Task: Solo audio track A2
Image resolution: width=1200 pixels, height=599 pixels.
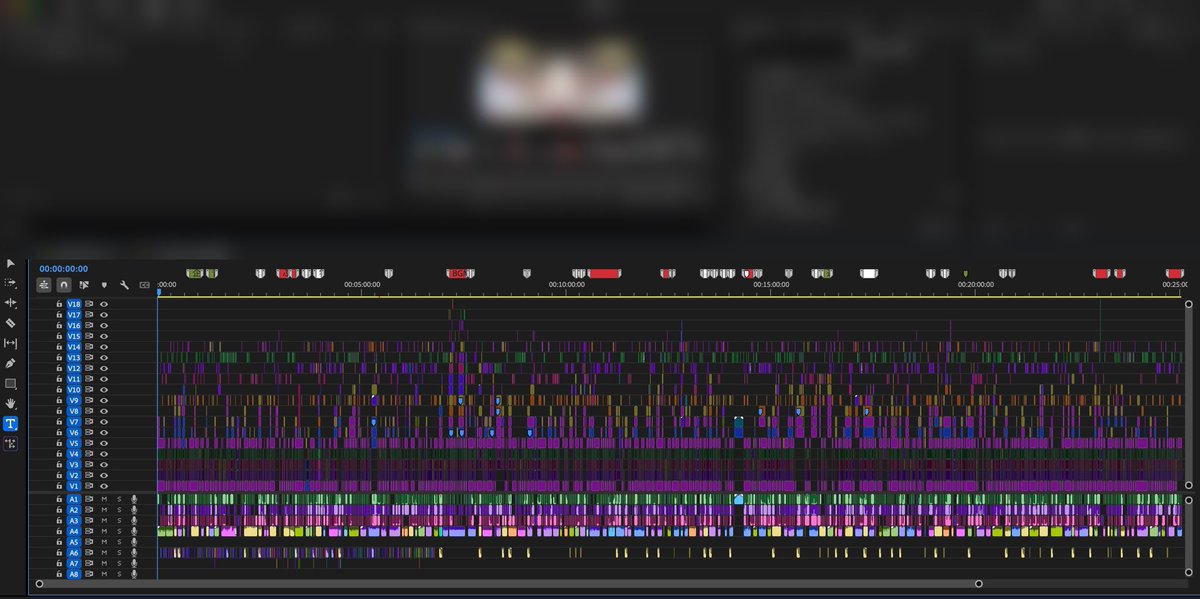Action: [118, 510]
